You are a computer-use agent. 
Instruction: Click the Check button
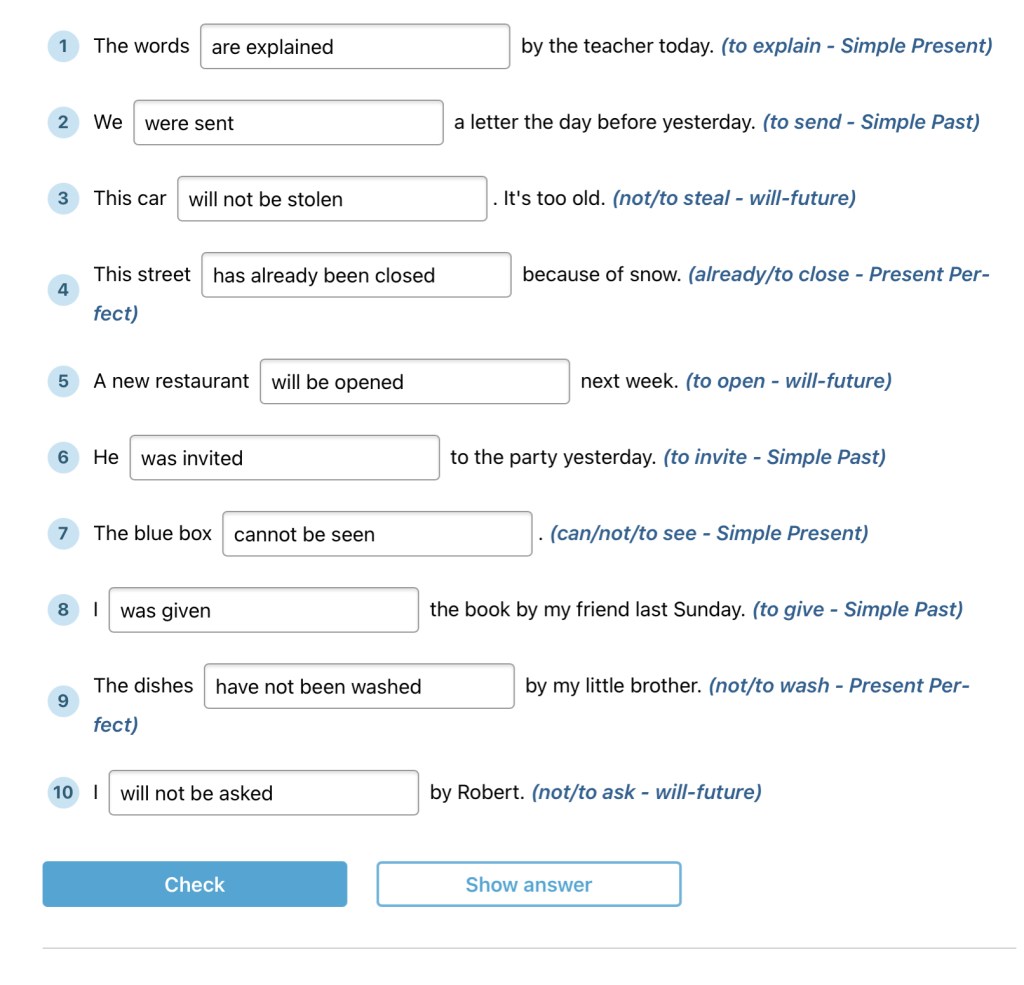point(194,884)
